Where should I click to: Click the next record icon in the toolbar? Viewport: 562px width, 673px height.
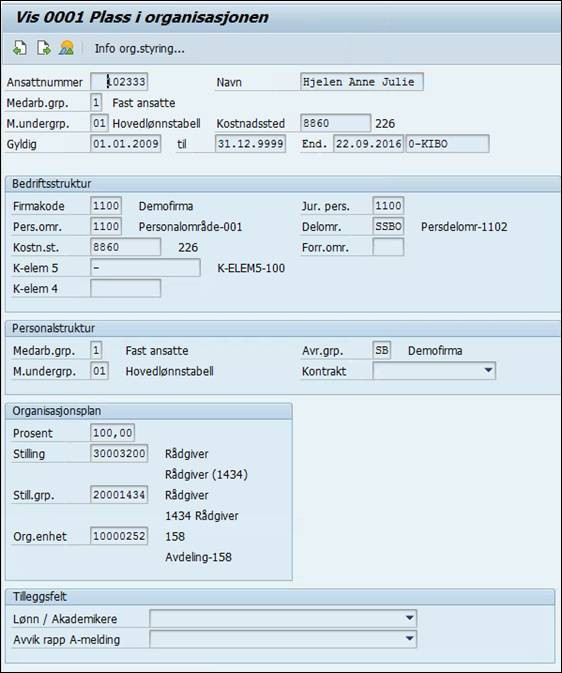pos(43,48)
